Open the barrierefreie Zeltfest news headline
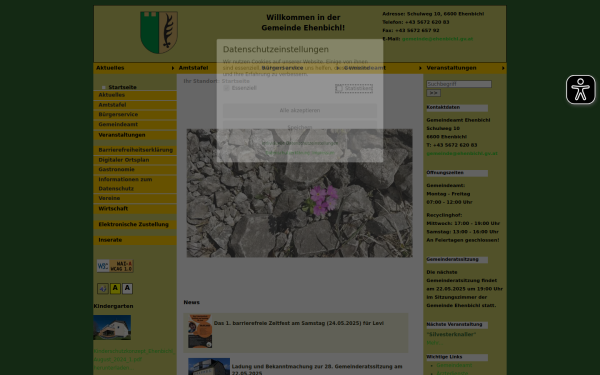This screenshot has width=600, height=375. tap(298, 323)
